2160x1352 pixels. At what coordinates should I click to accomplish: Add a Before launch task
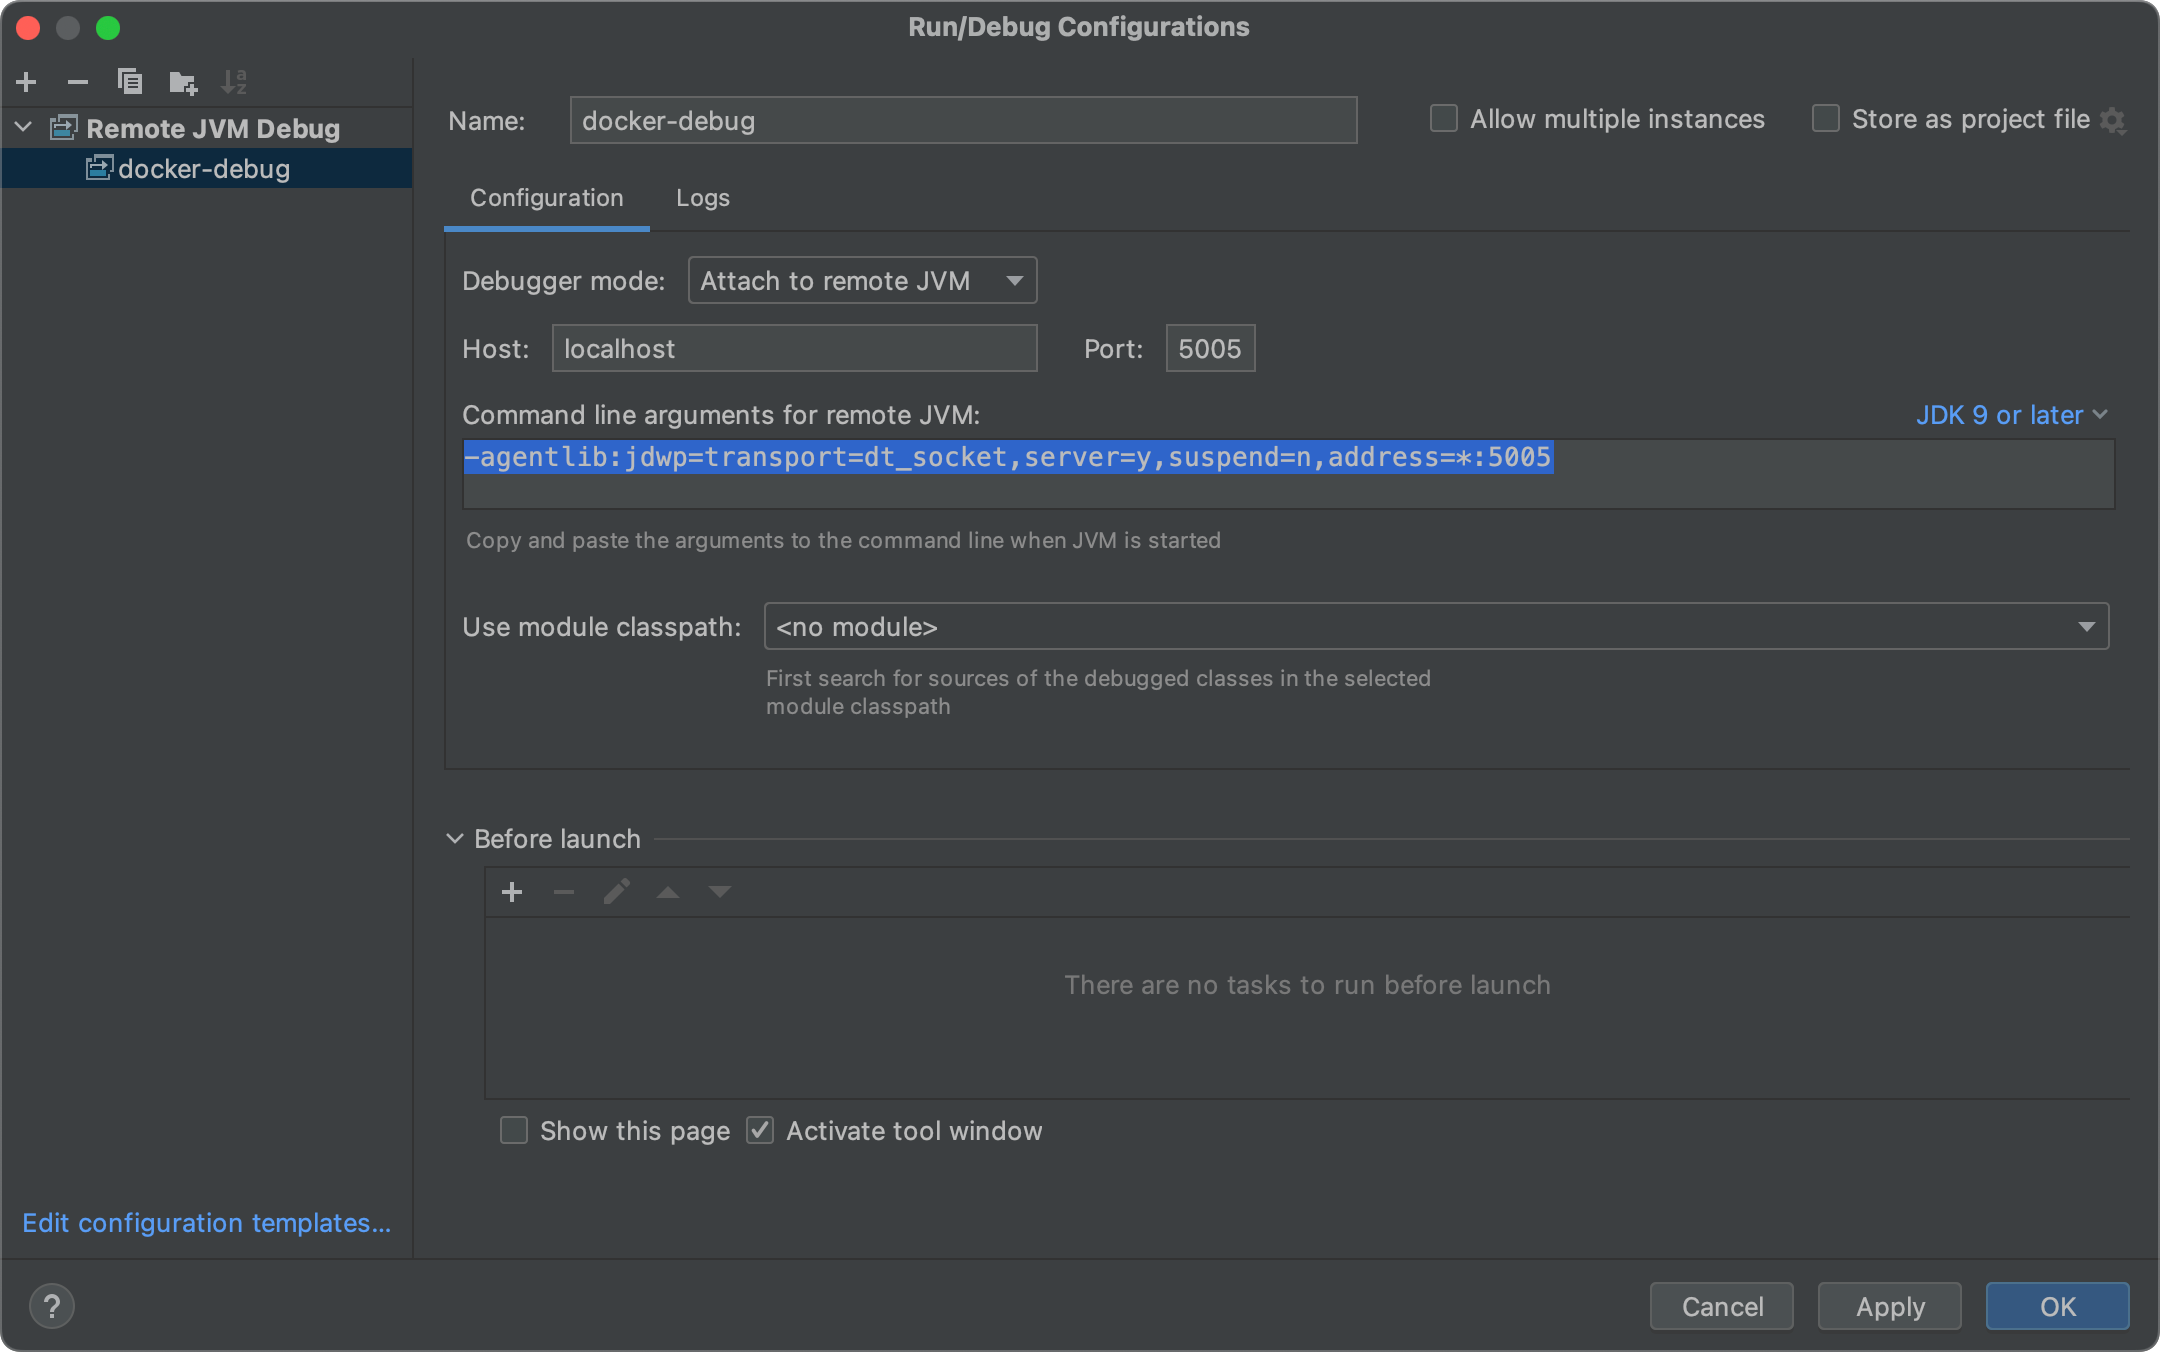(x=512, y=892)
